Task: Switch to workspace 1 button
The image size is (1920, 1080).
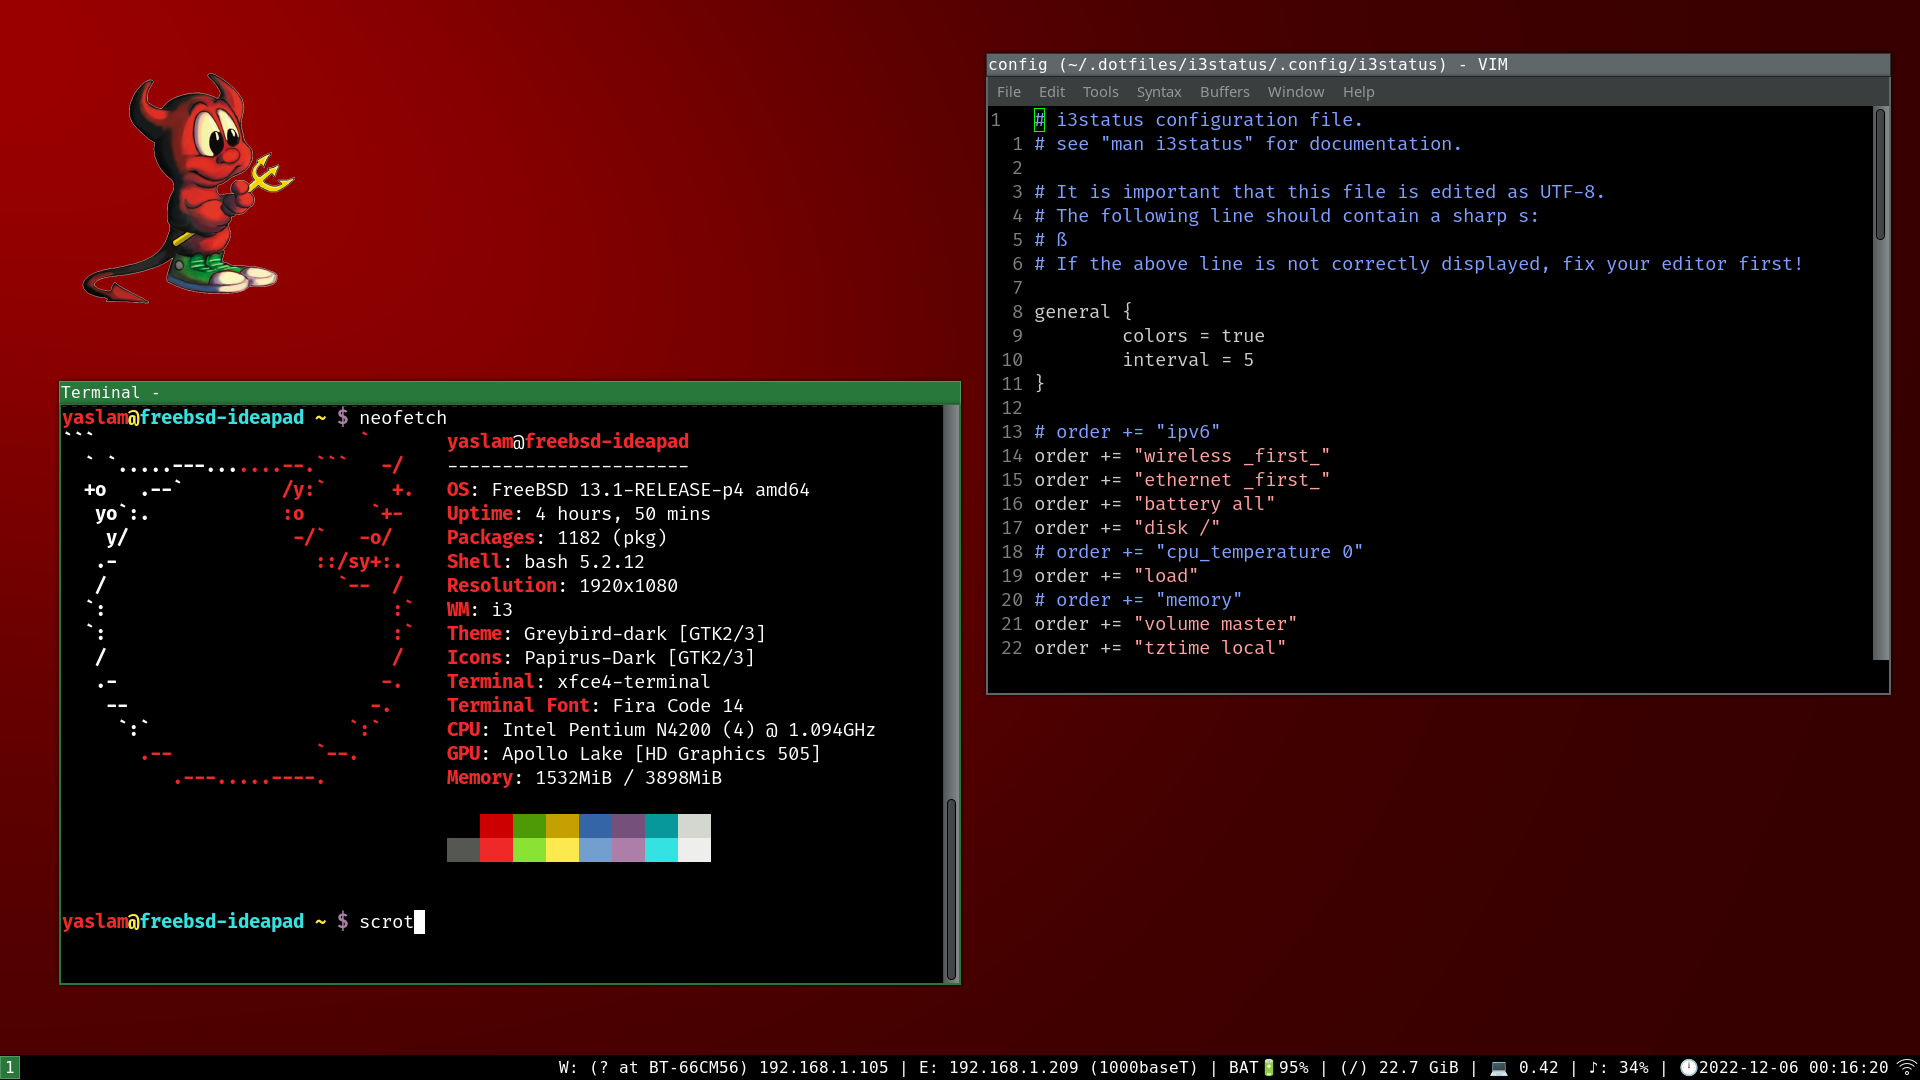Action: (x=10, y=1067)
